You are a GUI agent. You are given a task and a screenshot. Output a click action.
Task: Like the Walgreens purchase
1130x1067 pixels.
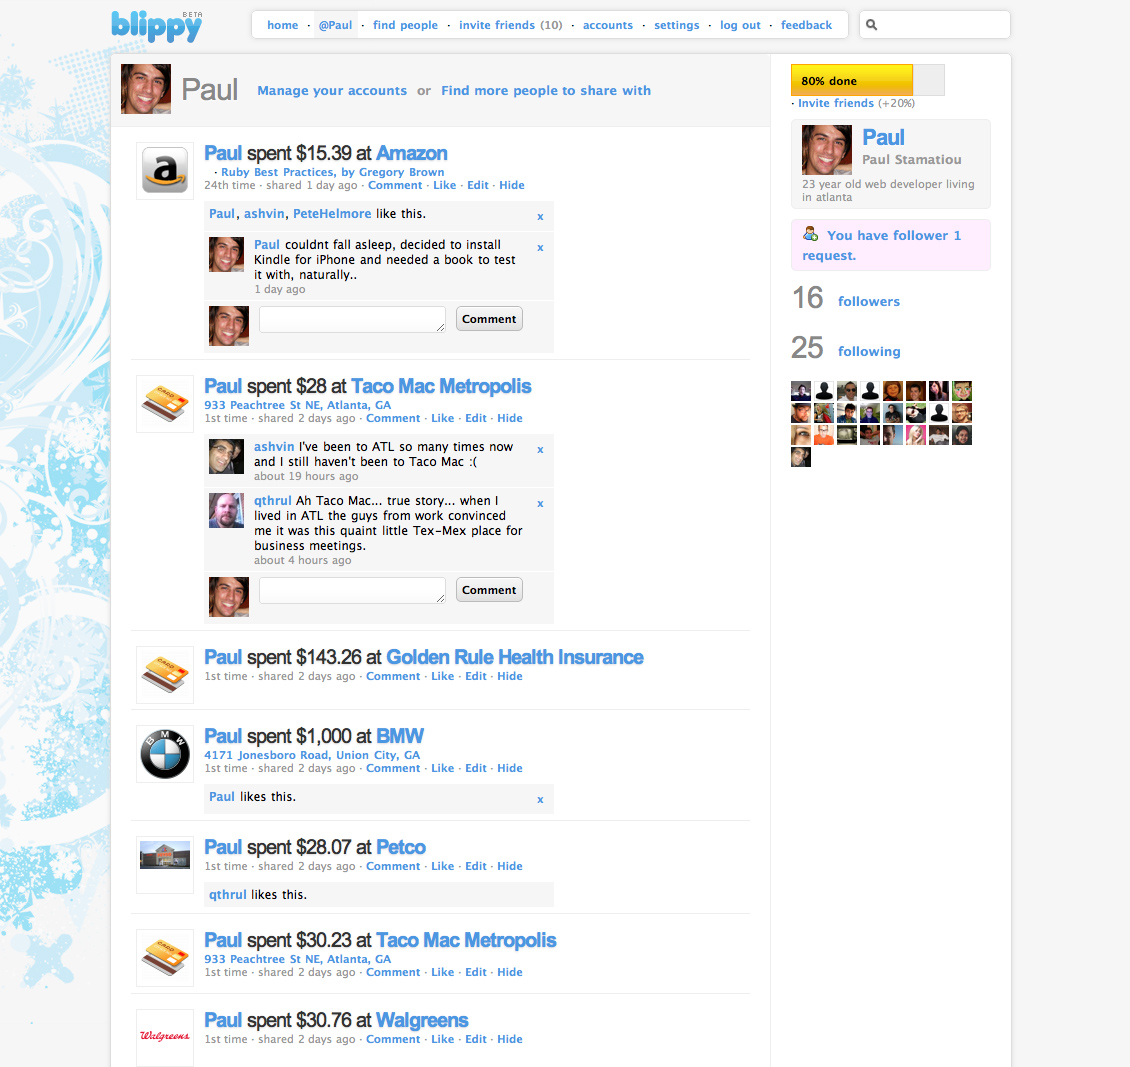[442, 1039]
